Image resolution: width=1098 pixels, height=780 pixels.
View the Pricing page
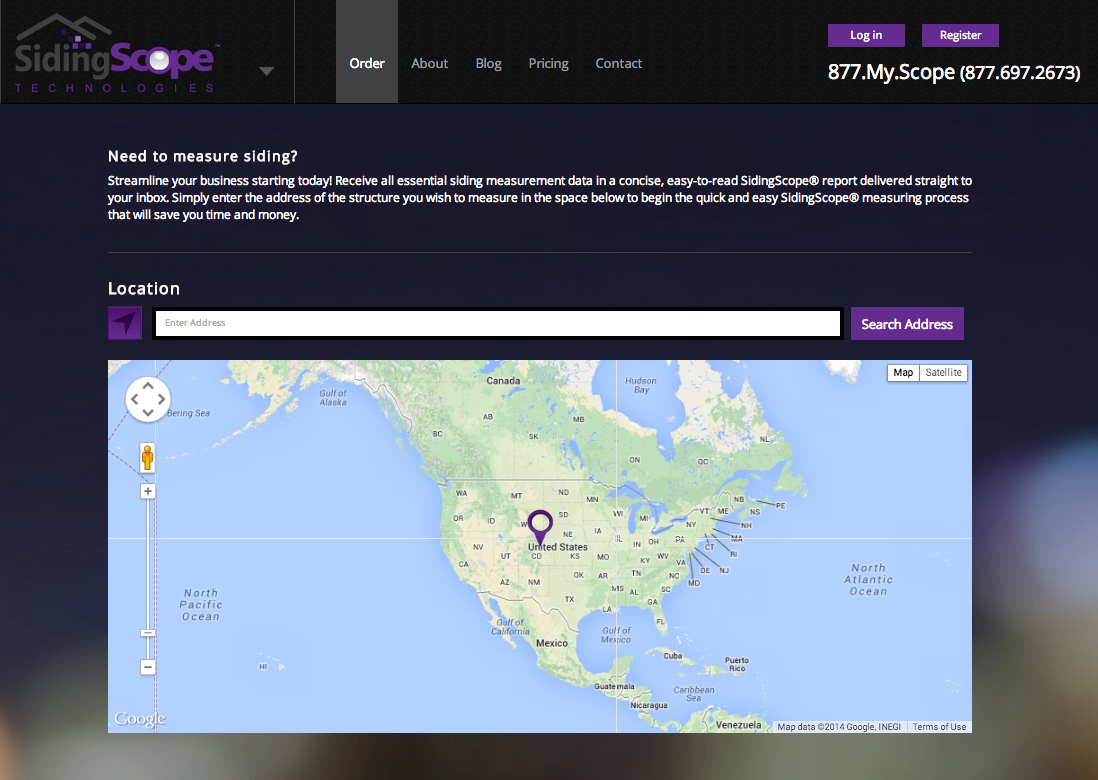pyautogui.click(x=548, y=64)
